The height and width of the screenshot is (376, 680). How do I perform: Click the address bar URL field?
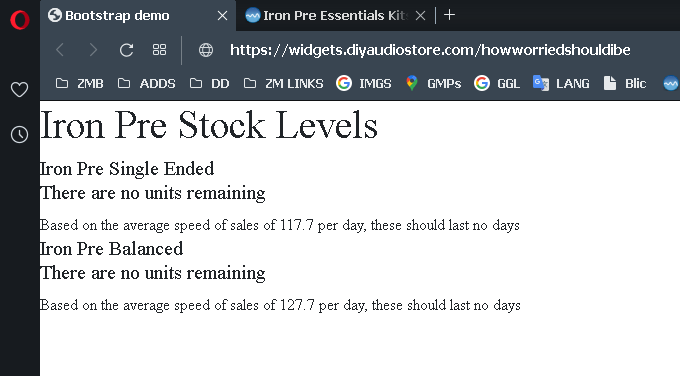tap(430, 50)
